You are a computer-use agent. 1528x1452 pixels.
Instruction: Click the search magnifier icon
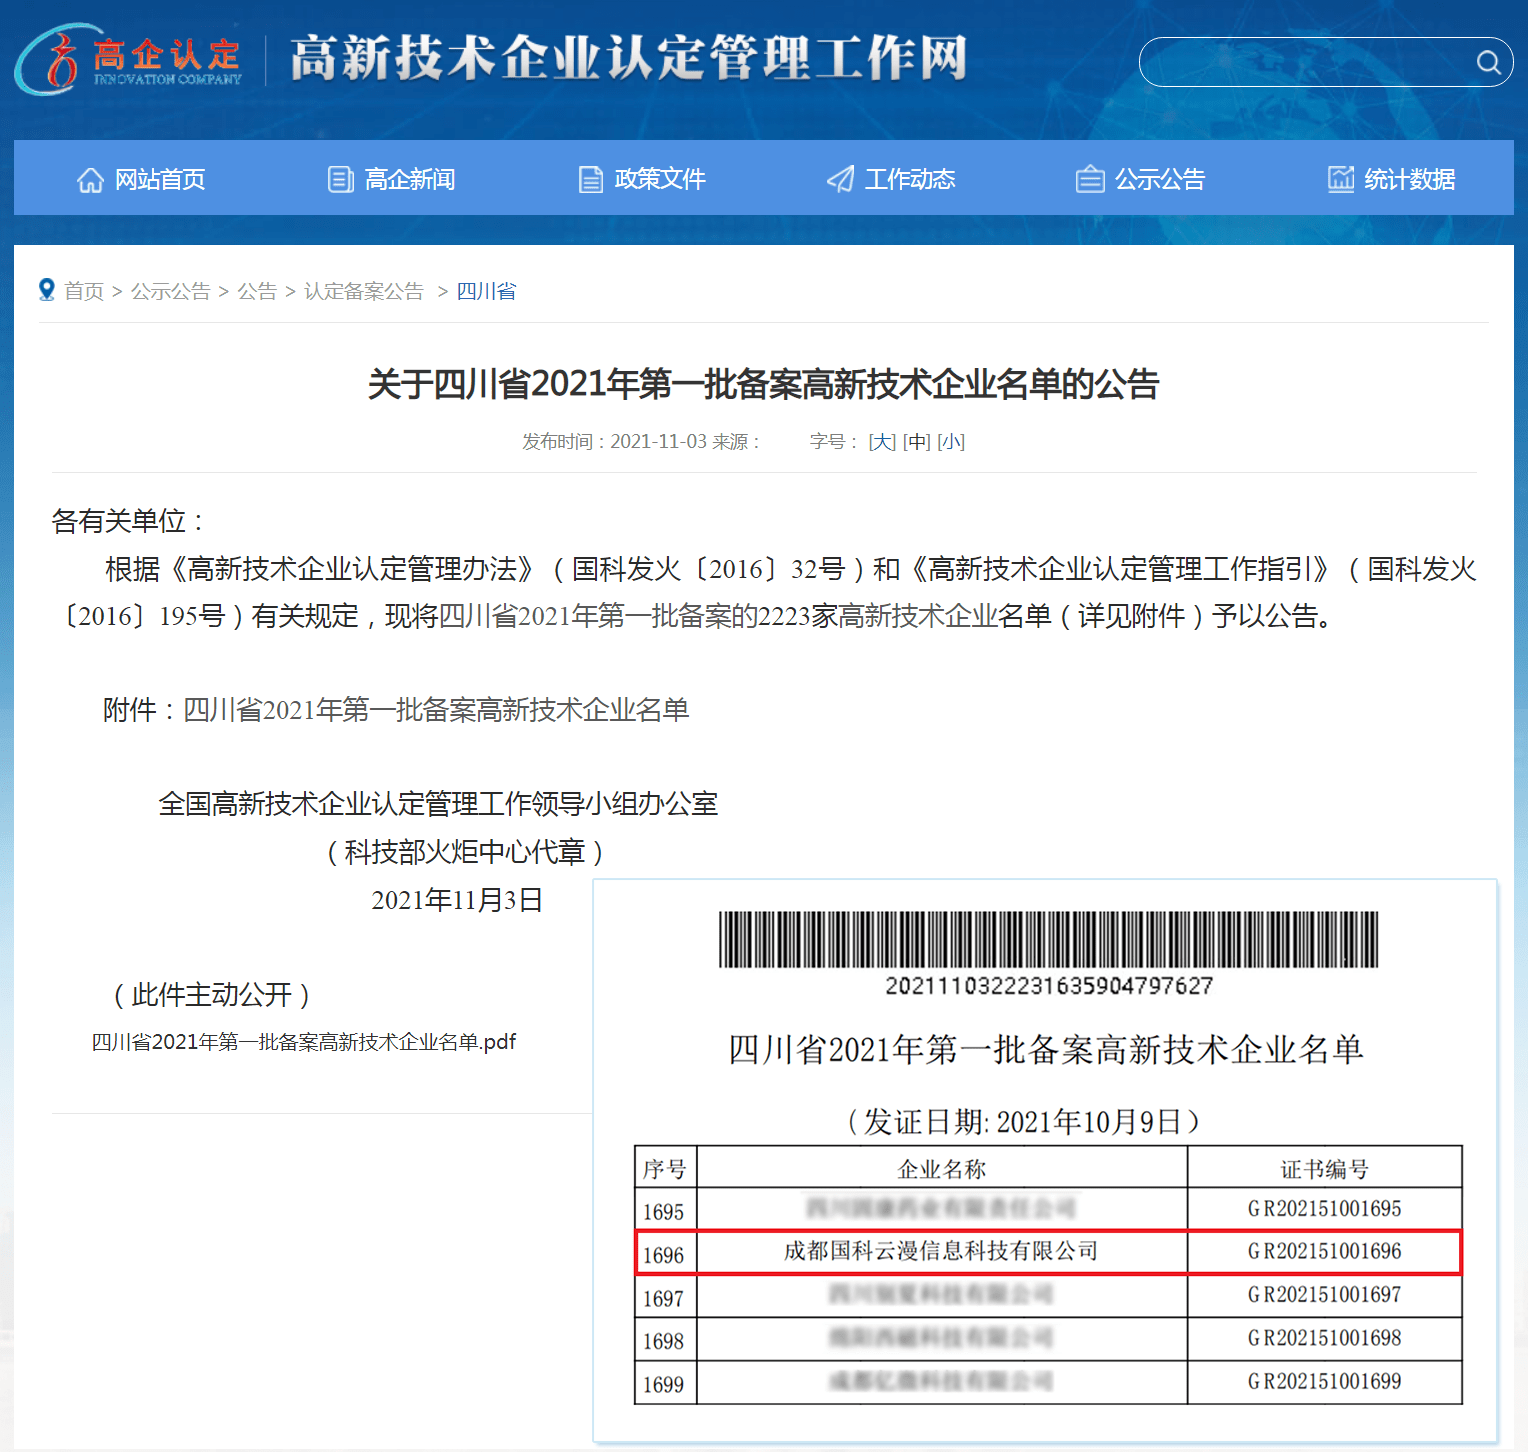[1488, 63]
